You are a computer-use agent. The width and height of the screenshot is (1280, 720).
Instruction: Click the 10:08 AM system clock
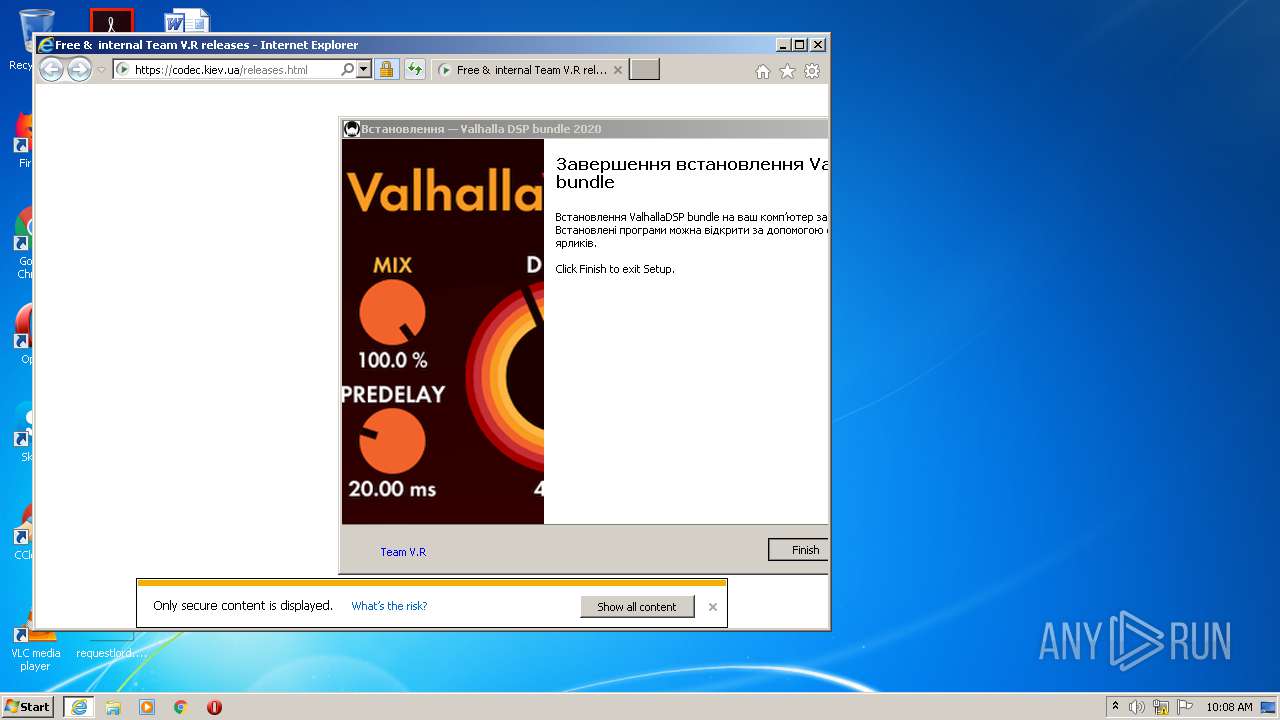point(1229,707)
